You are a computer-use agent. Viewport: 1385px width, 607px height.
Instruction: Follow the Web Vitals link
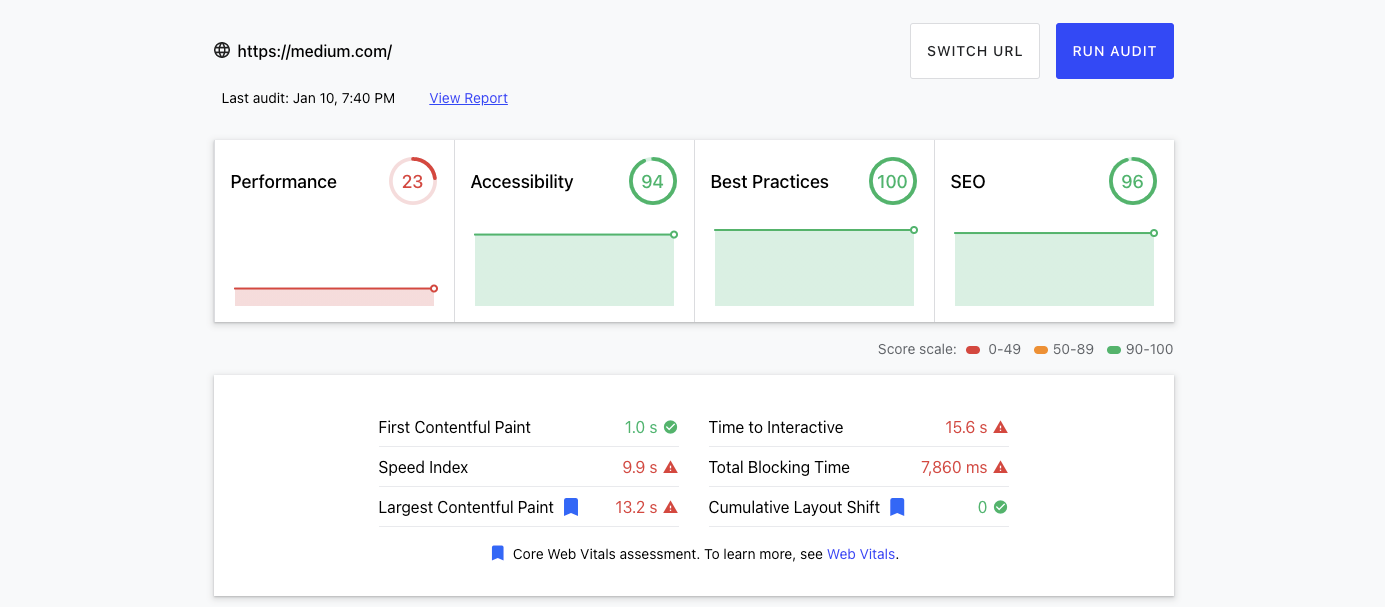point(861,554)
